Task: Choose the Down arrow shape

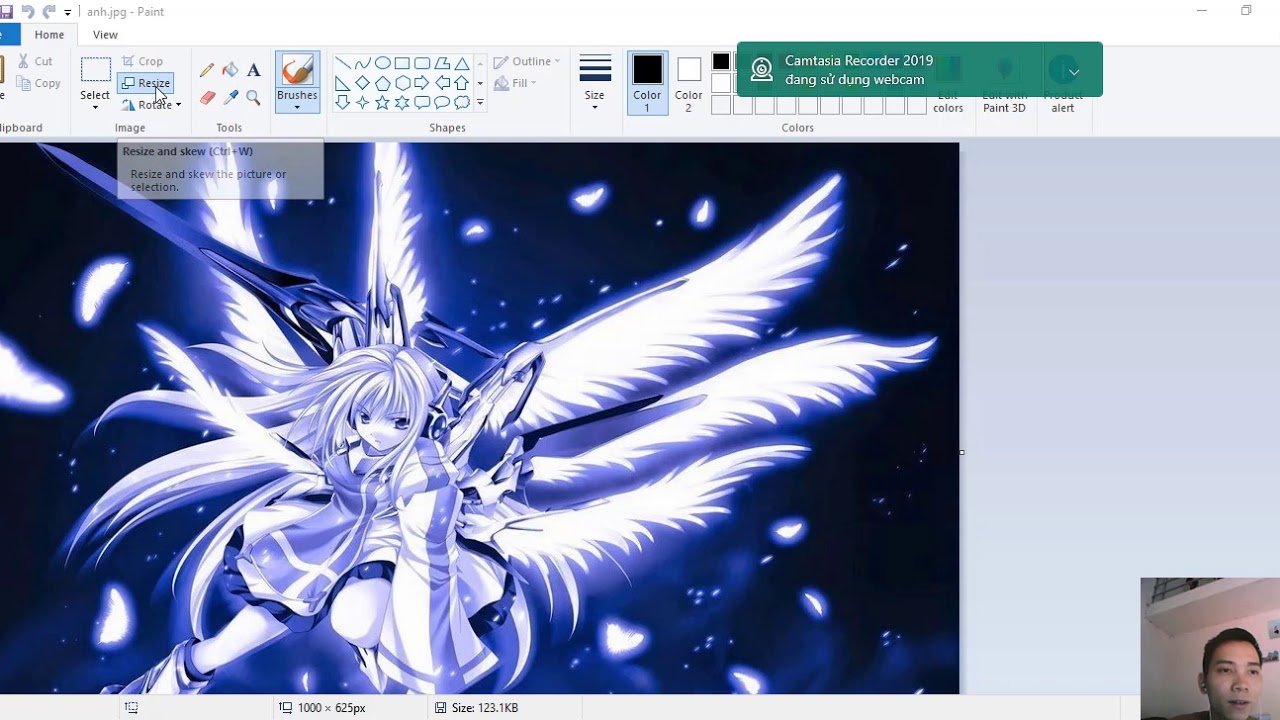Action: coord(342,102)
